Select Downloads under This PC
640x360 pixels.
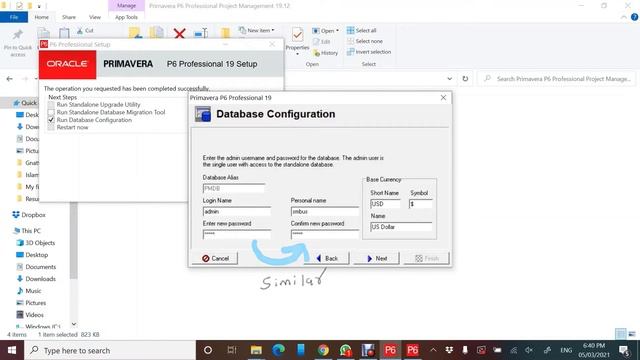click(36, 279)
